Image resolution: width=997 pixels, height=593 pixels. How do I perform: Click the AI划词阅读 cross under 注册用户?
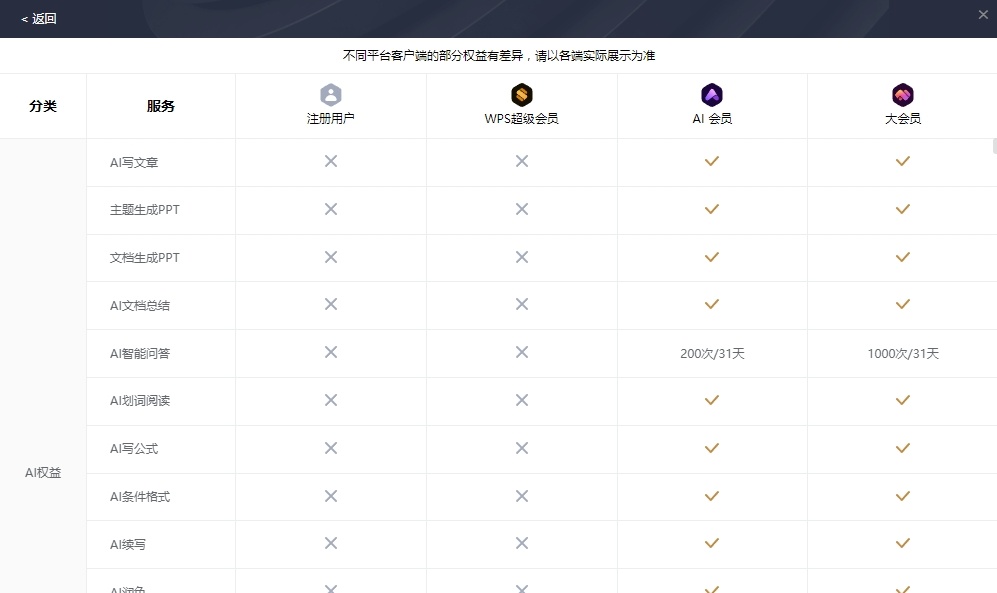(331, 400)
